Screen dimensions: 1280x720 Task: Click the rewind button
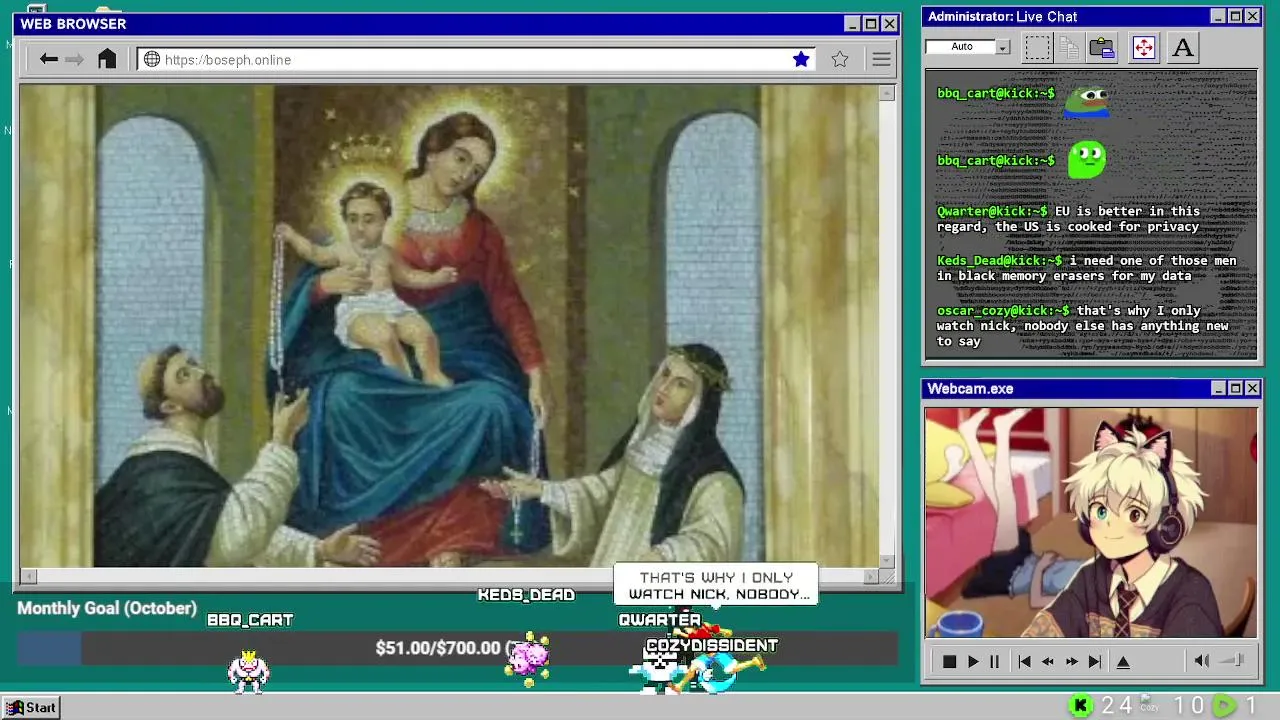coord(1048,661)
